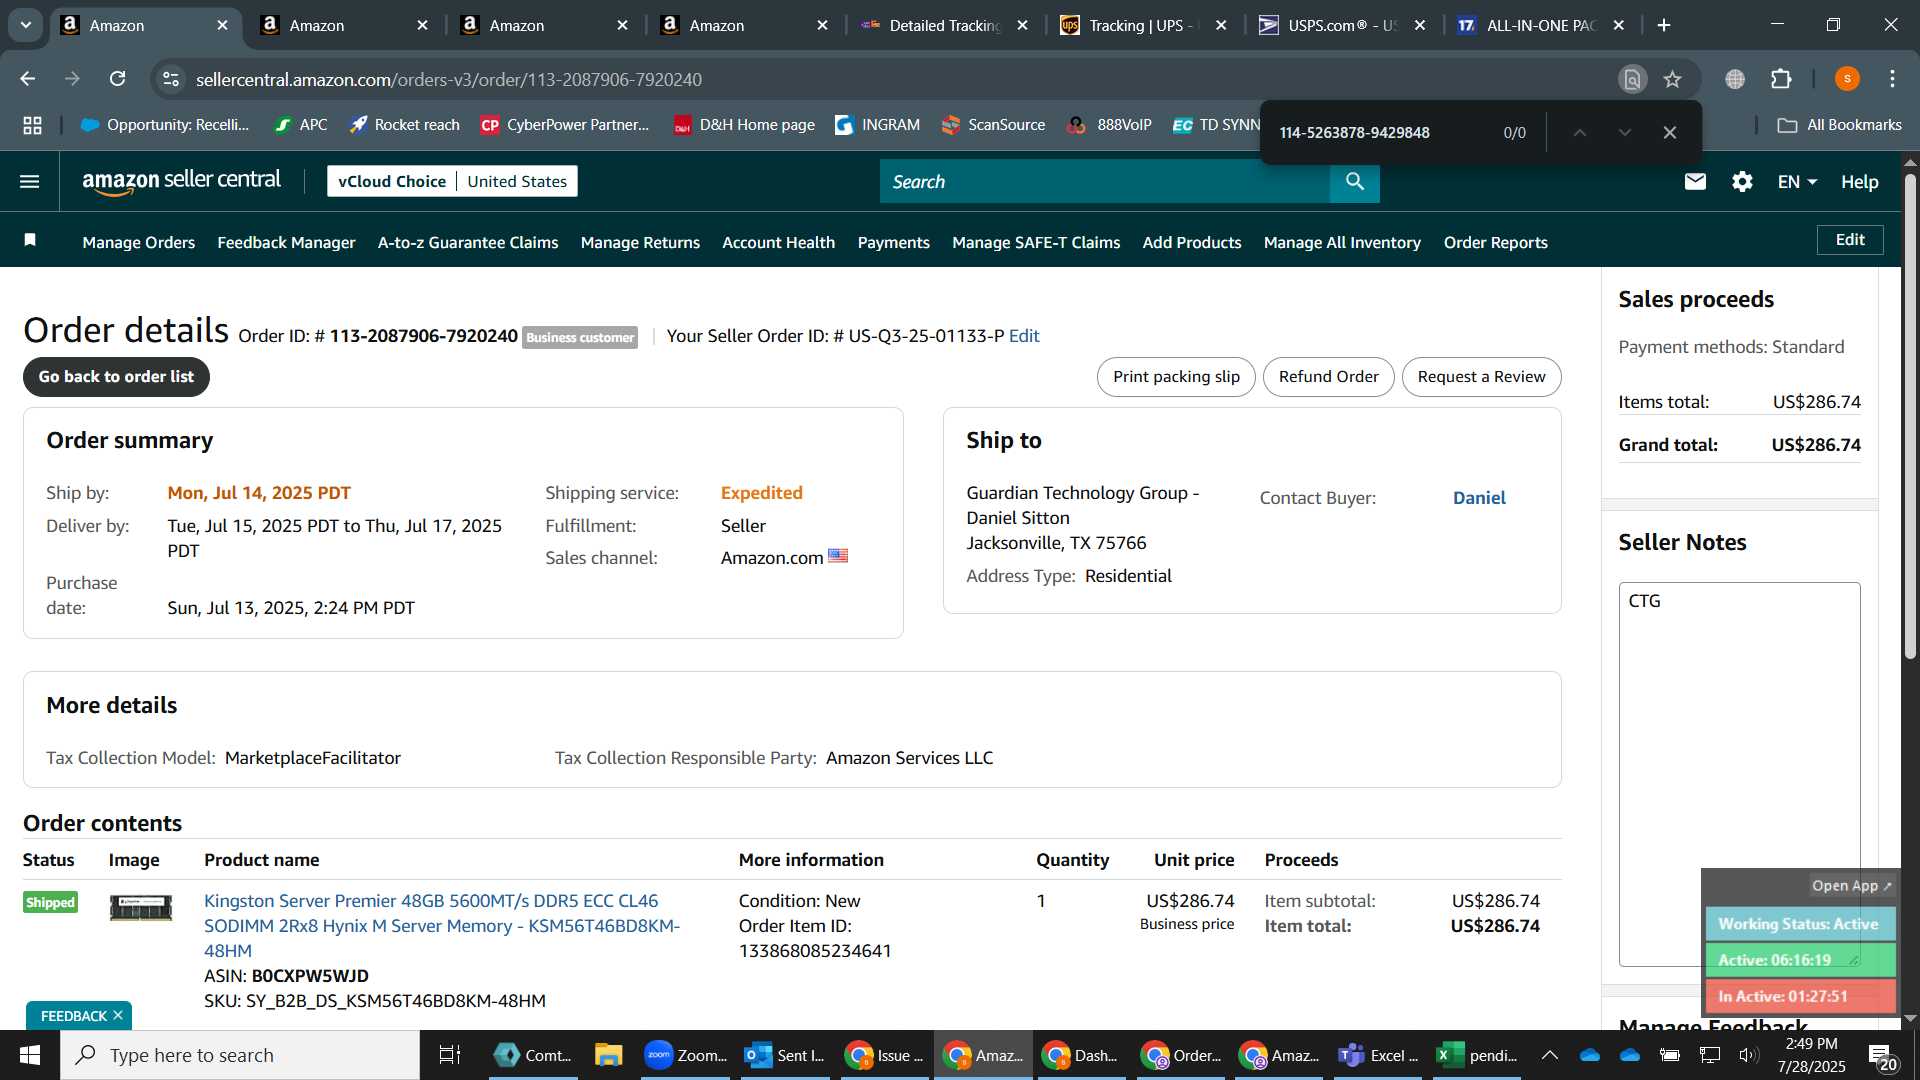Open Manage Returns in the nav bar
Screen dimensions: 1920x1080
(640, 242)
